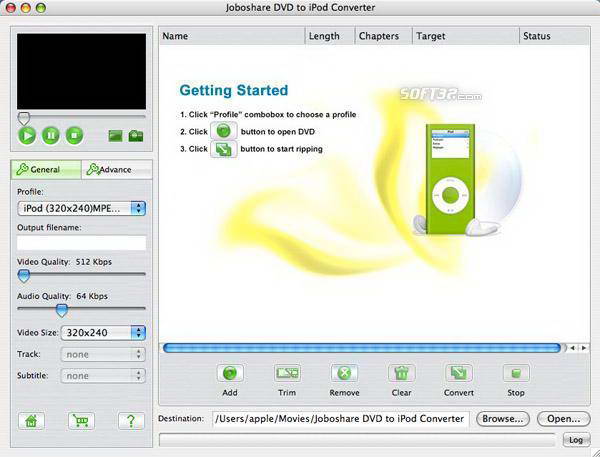Click the scroll right arrow
This screenshot has width=600, height=457.
[584, 348]
